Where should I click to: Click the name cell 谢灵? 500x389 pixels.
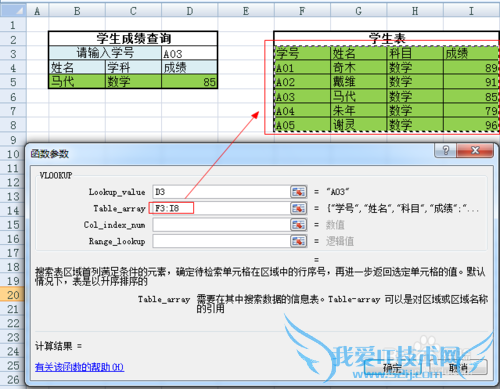coord(359,125)
